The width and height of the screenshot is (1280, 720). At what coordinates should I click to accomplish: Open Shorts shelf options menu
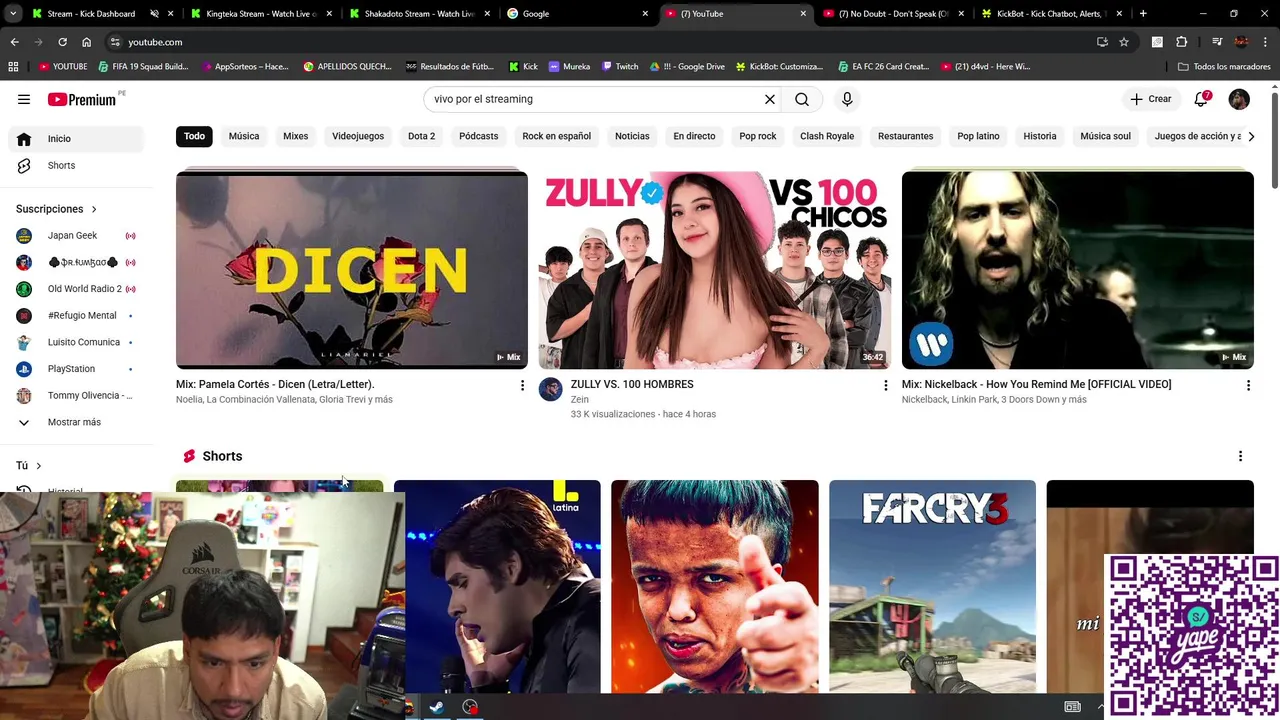coord(1240,456)
